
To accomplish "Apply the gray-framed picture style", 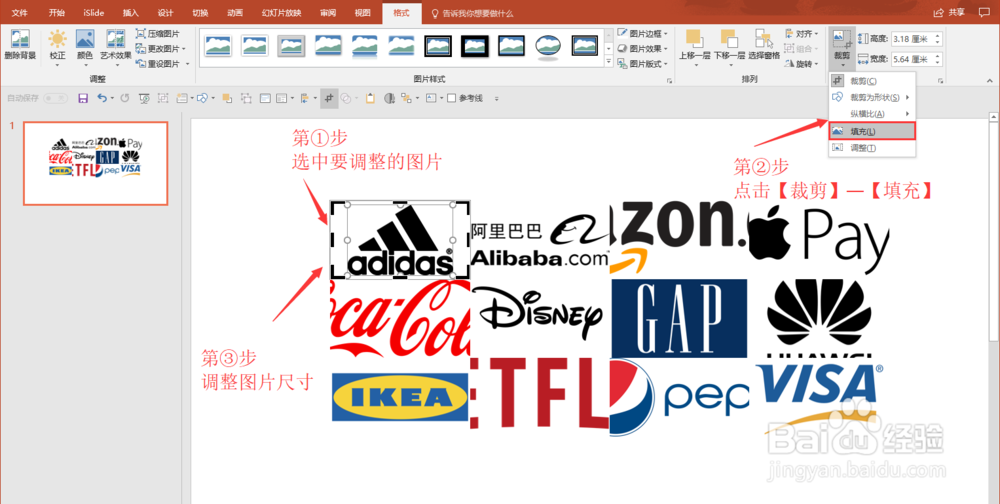I will (291, 46).
